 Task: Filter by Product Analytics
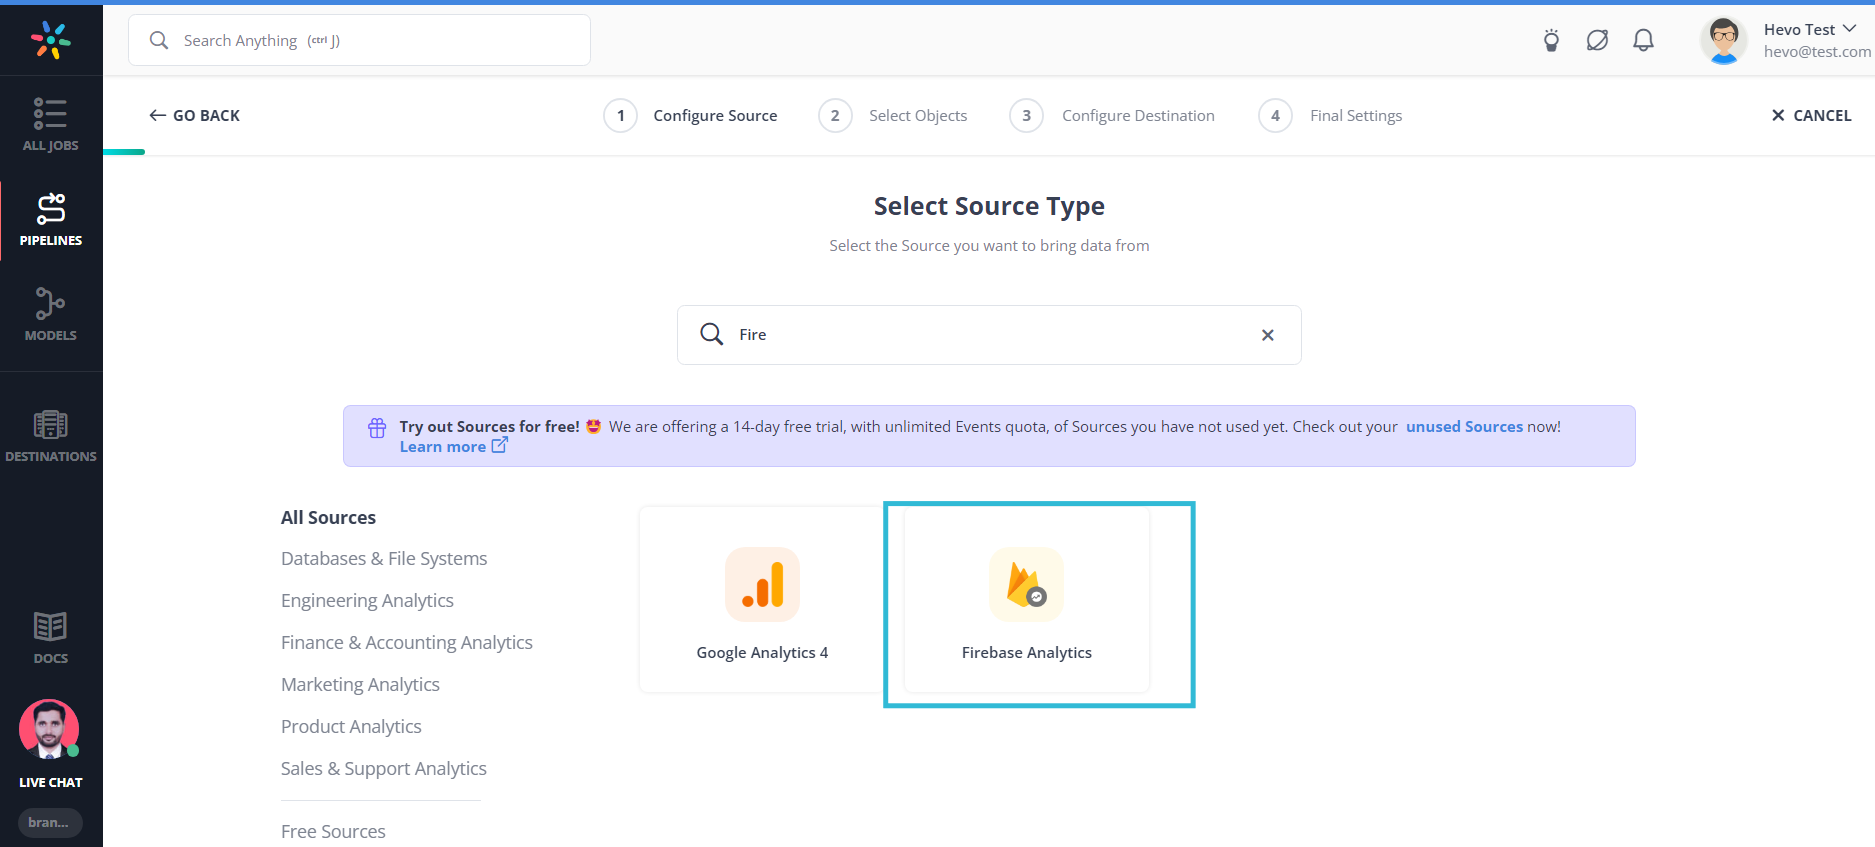point(351,726)
